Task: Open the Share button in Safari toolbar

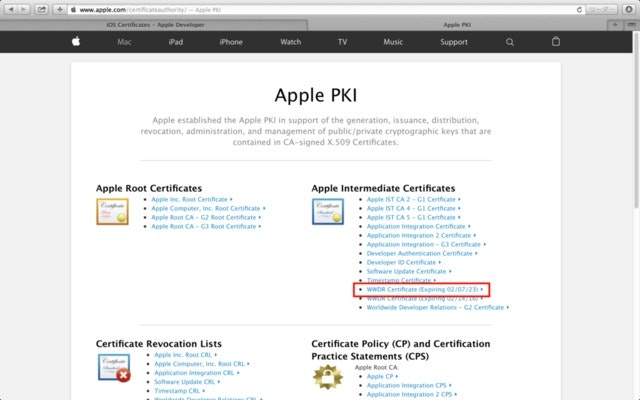Action: coord(42,9)
